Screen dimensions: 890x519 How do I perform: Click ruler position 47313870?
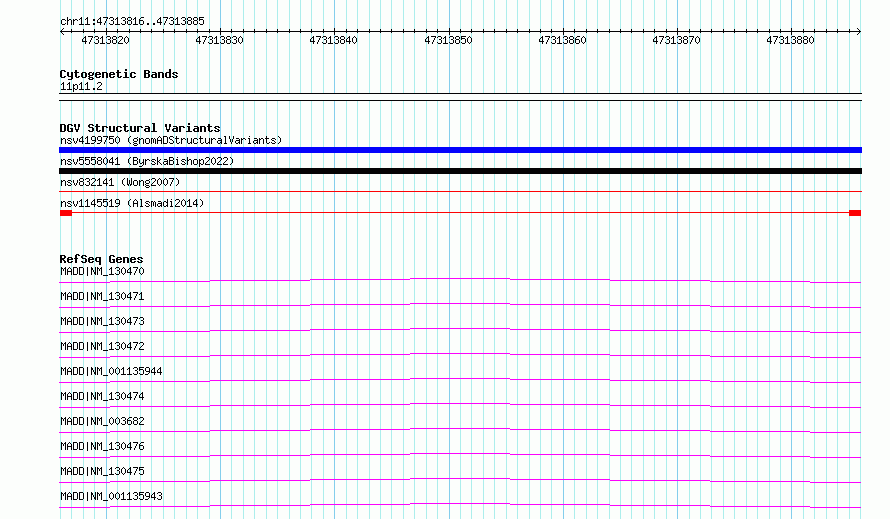(676, 40)
